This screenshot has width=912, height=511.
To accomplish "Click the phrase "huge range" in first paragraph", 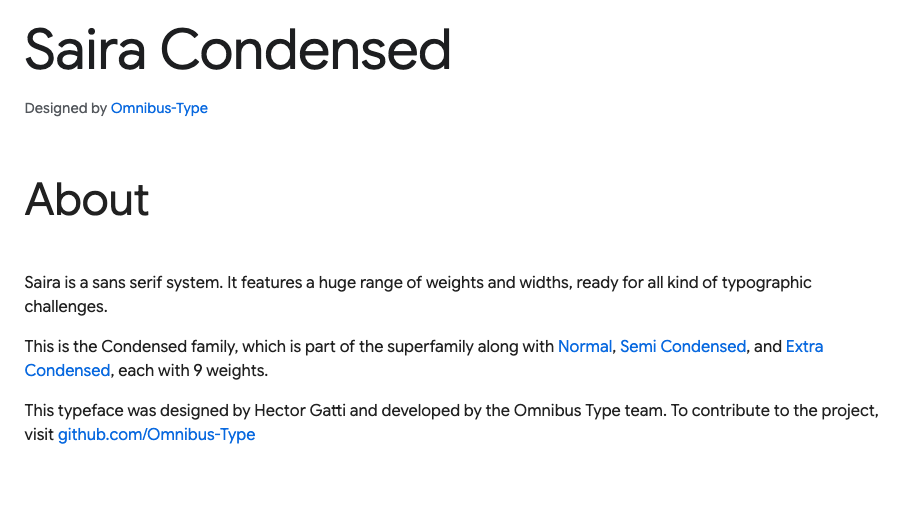I will tap(360, 283).
